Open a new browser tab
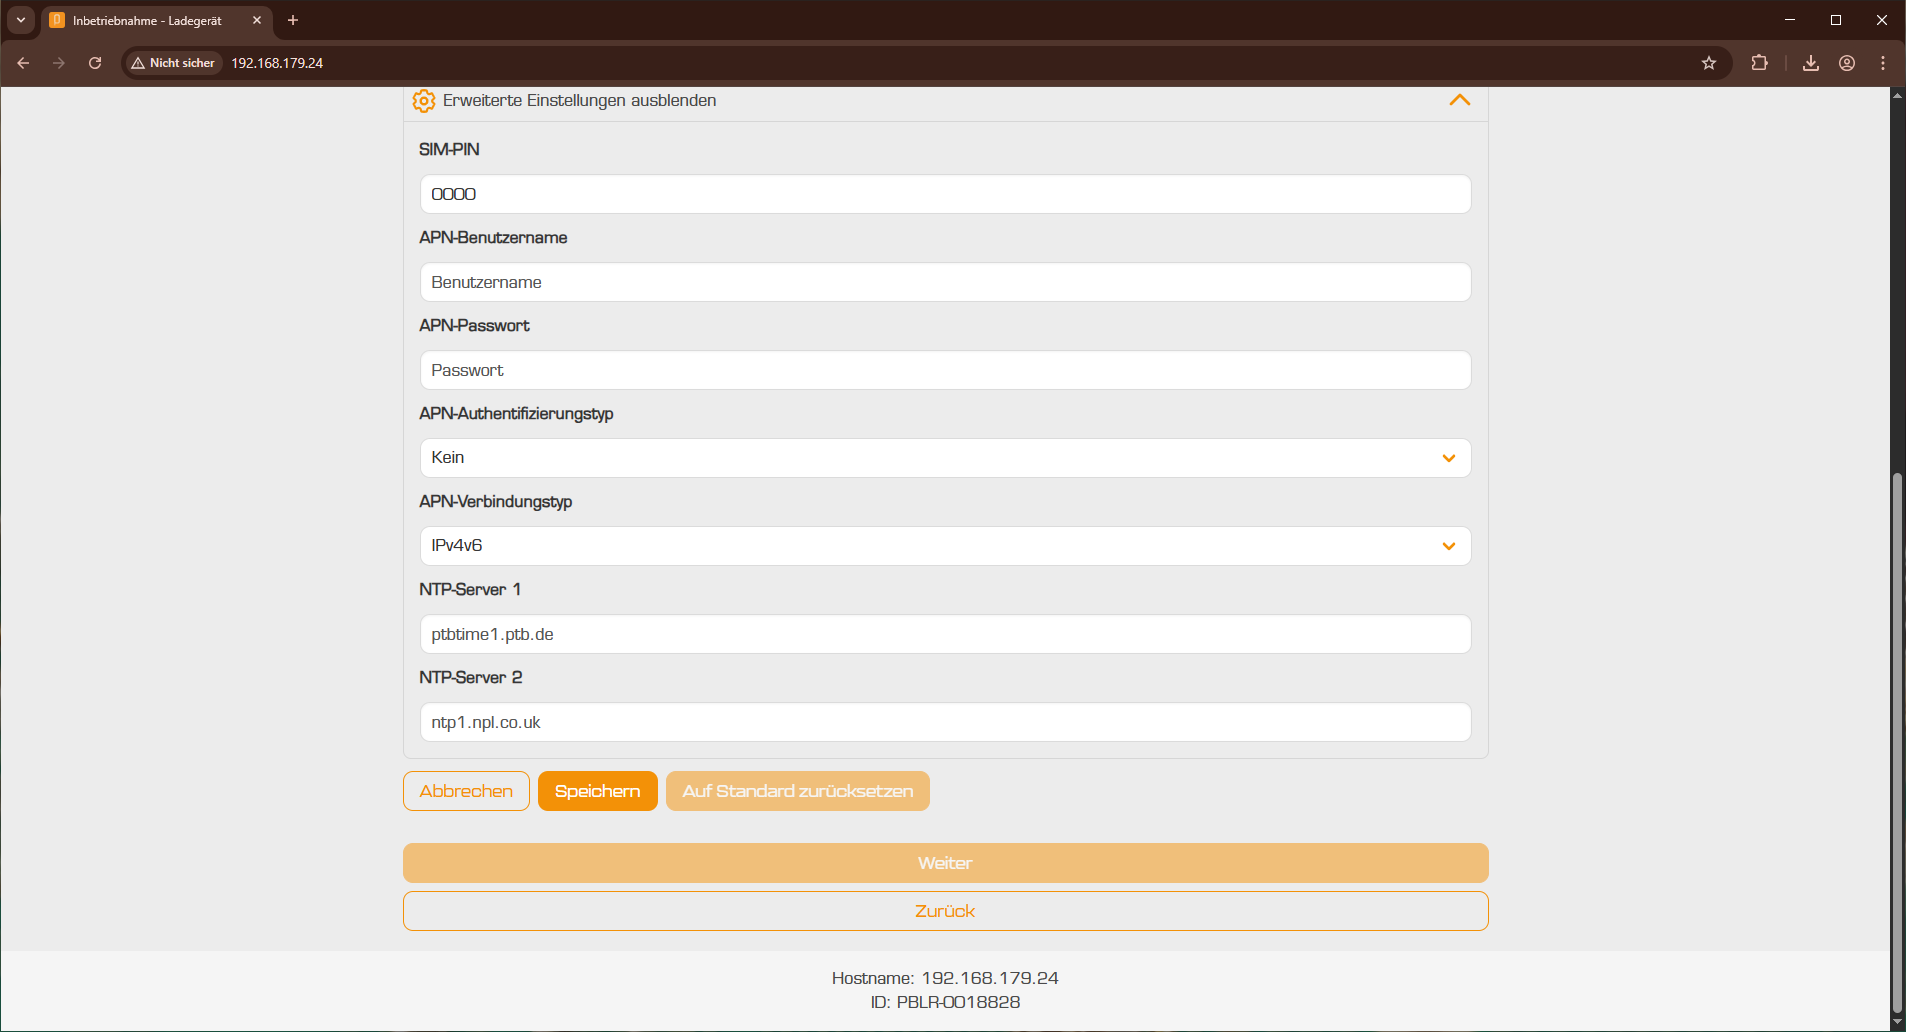1906x1032 pixels. (293, 20)
